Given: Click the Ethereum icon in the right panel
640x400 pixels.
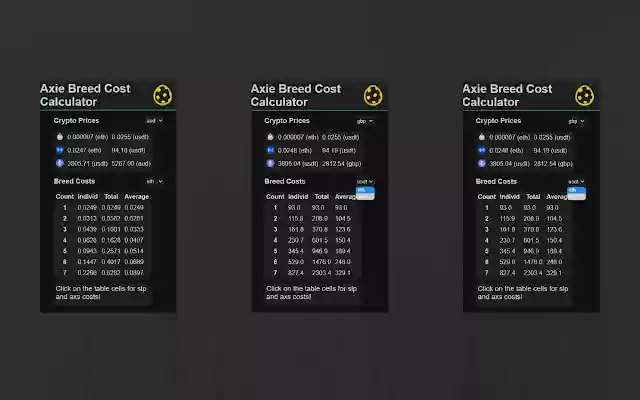Looking at the screenshot, I should [x=482, y=163].
